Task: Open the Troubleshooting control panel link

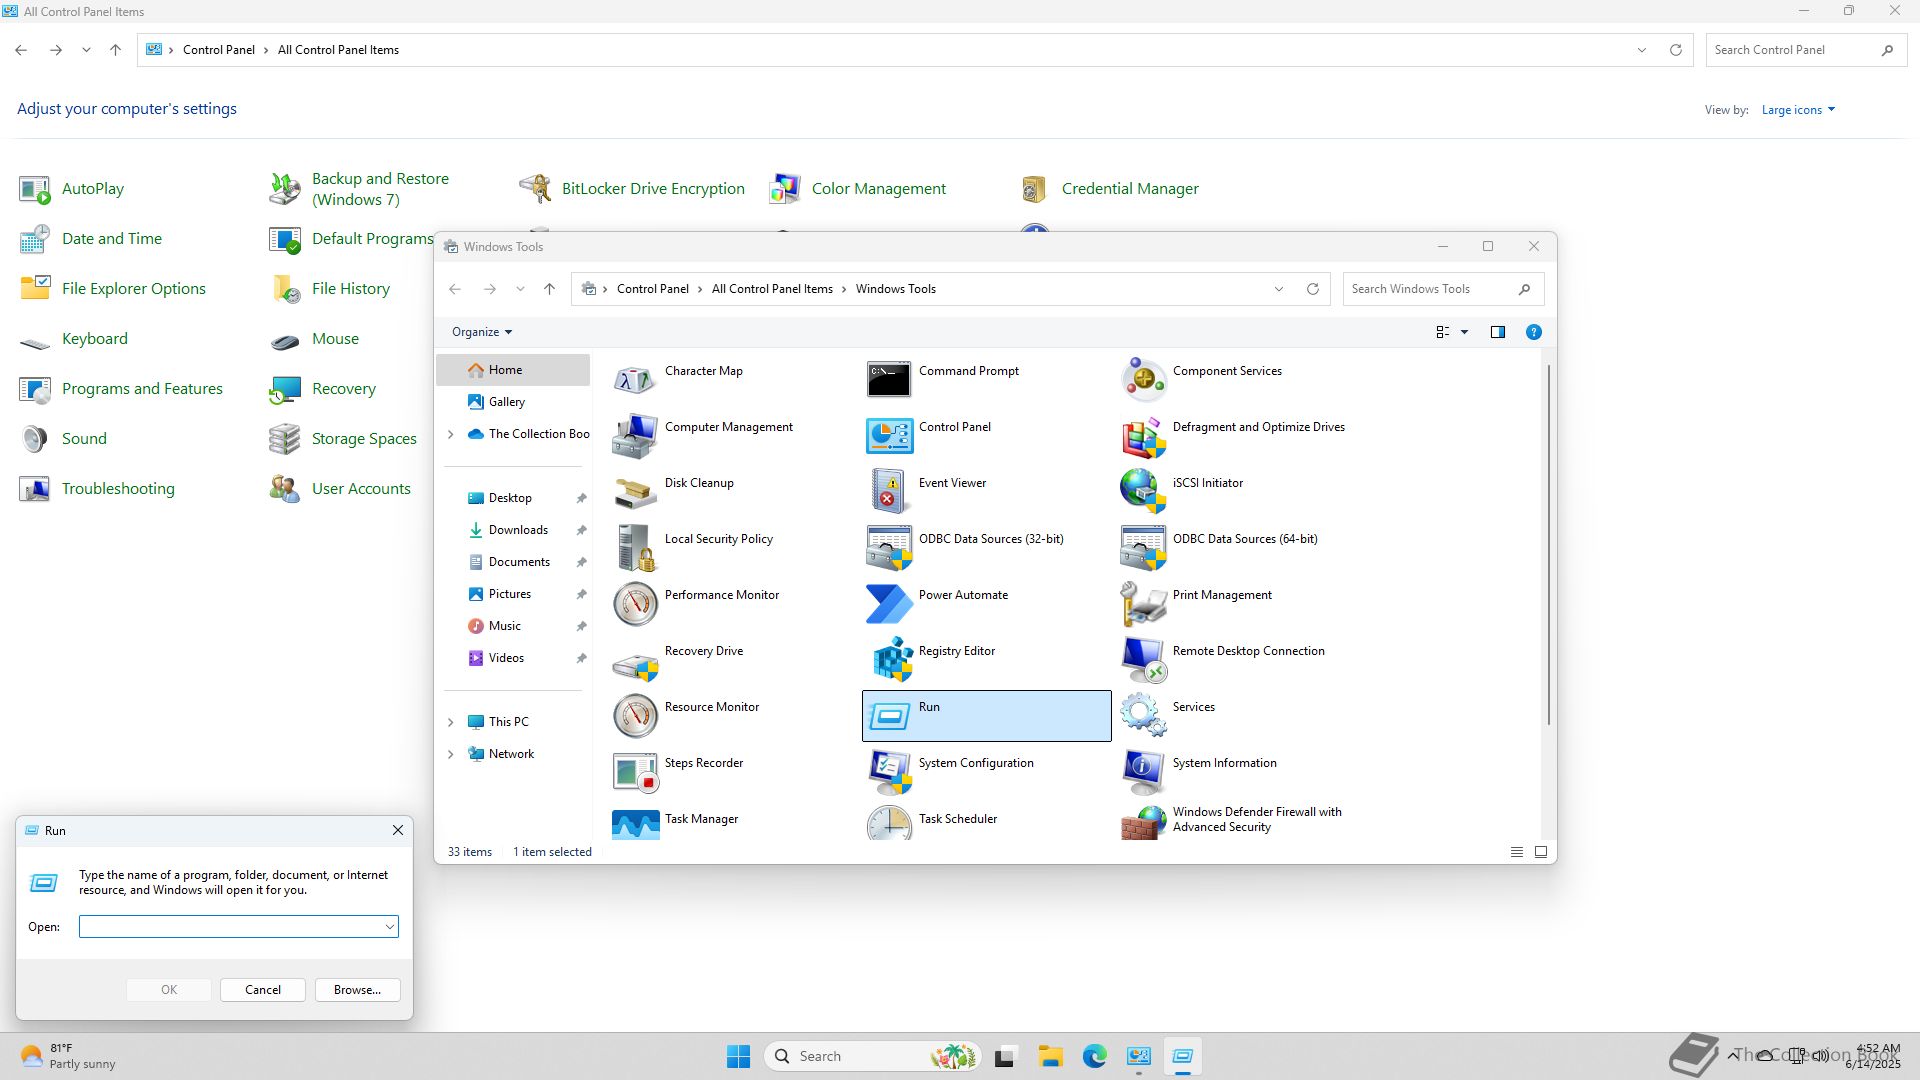Action: [117, 489]
